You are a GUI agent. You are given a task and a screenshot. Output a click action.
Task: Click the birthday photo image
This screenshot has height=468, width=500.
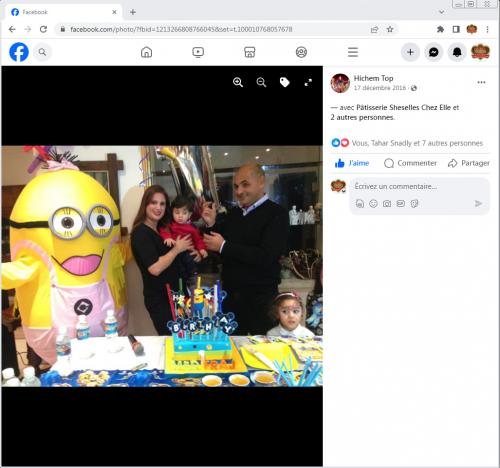162,266
